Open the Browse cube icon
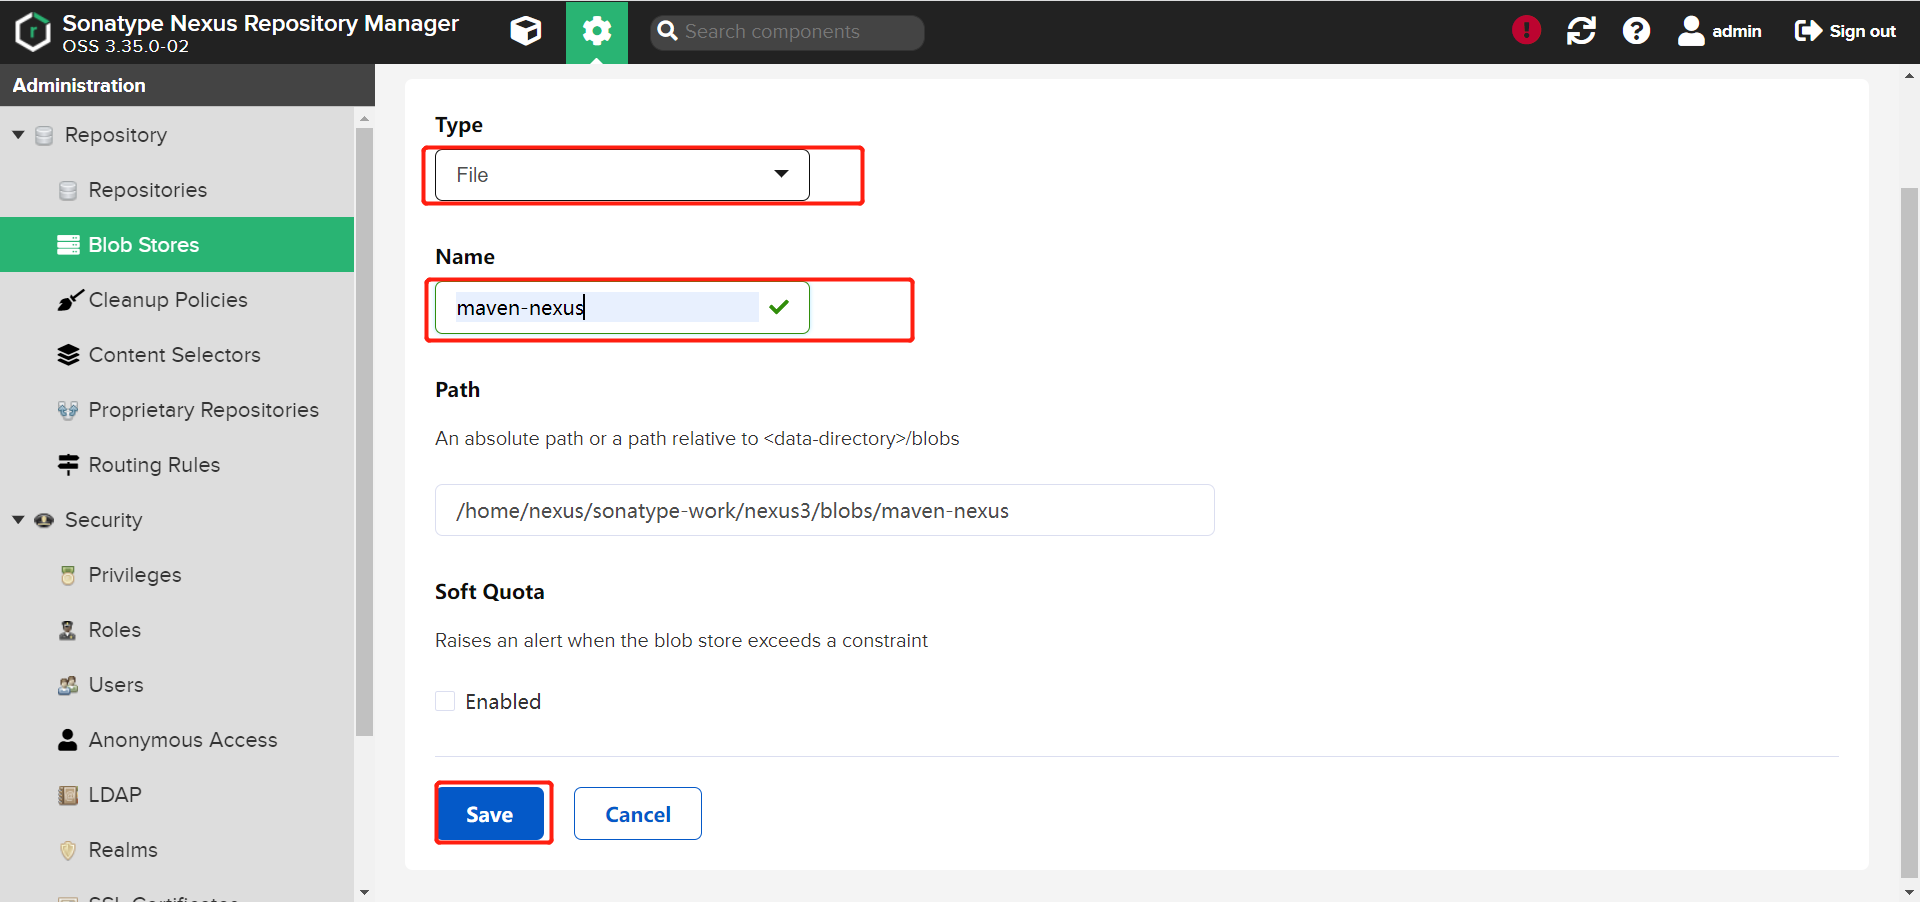 526,31
